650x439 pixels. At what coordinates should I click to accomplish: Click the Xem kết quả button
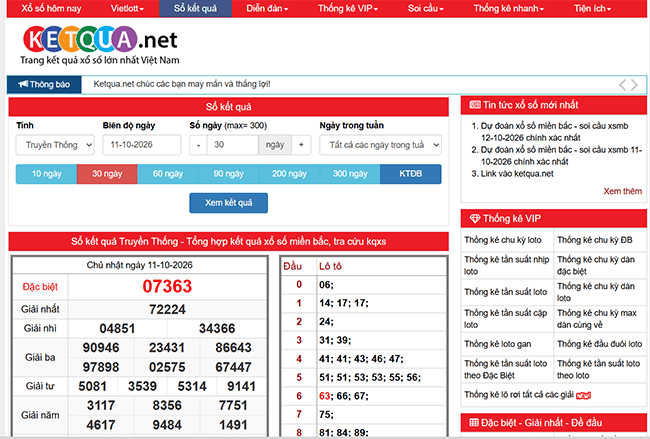tap(228, 203)
